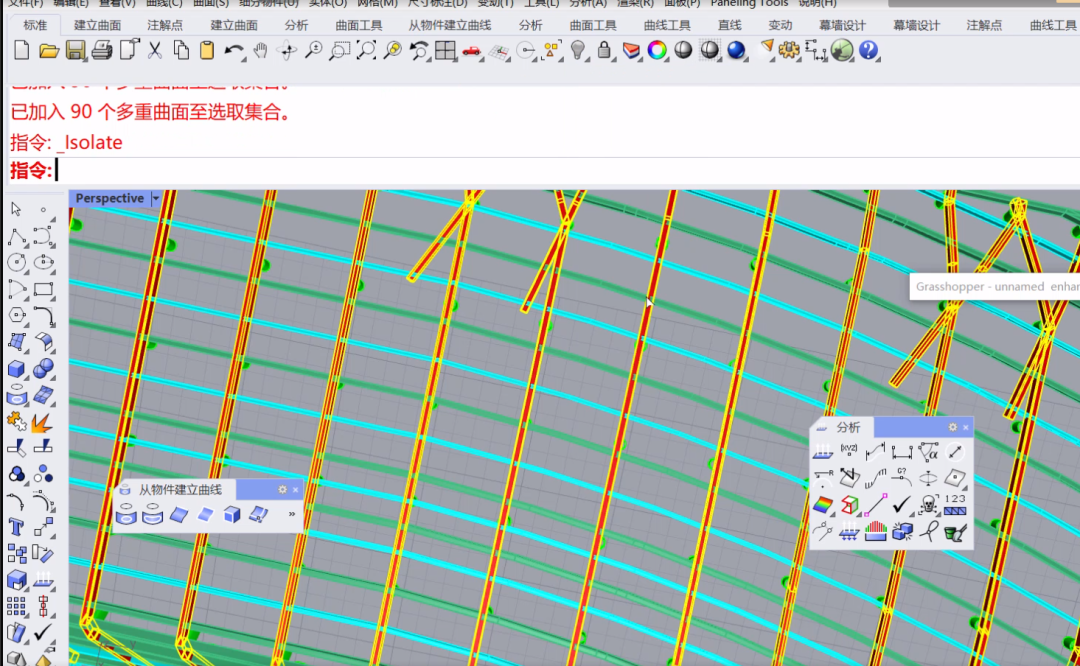Click the Perspective viewport title label
Viewport: 1080px width, 666px height.
pyautogui.click(x=110, y=198)
